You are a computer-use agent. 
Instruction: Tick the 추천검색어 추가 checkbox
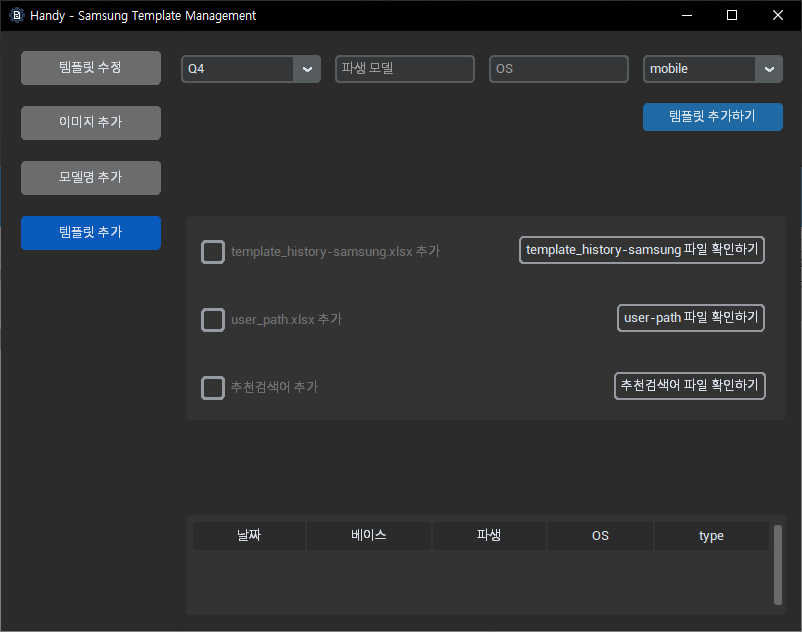213,388
